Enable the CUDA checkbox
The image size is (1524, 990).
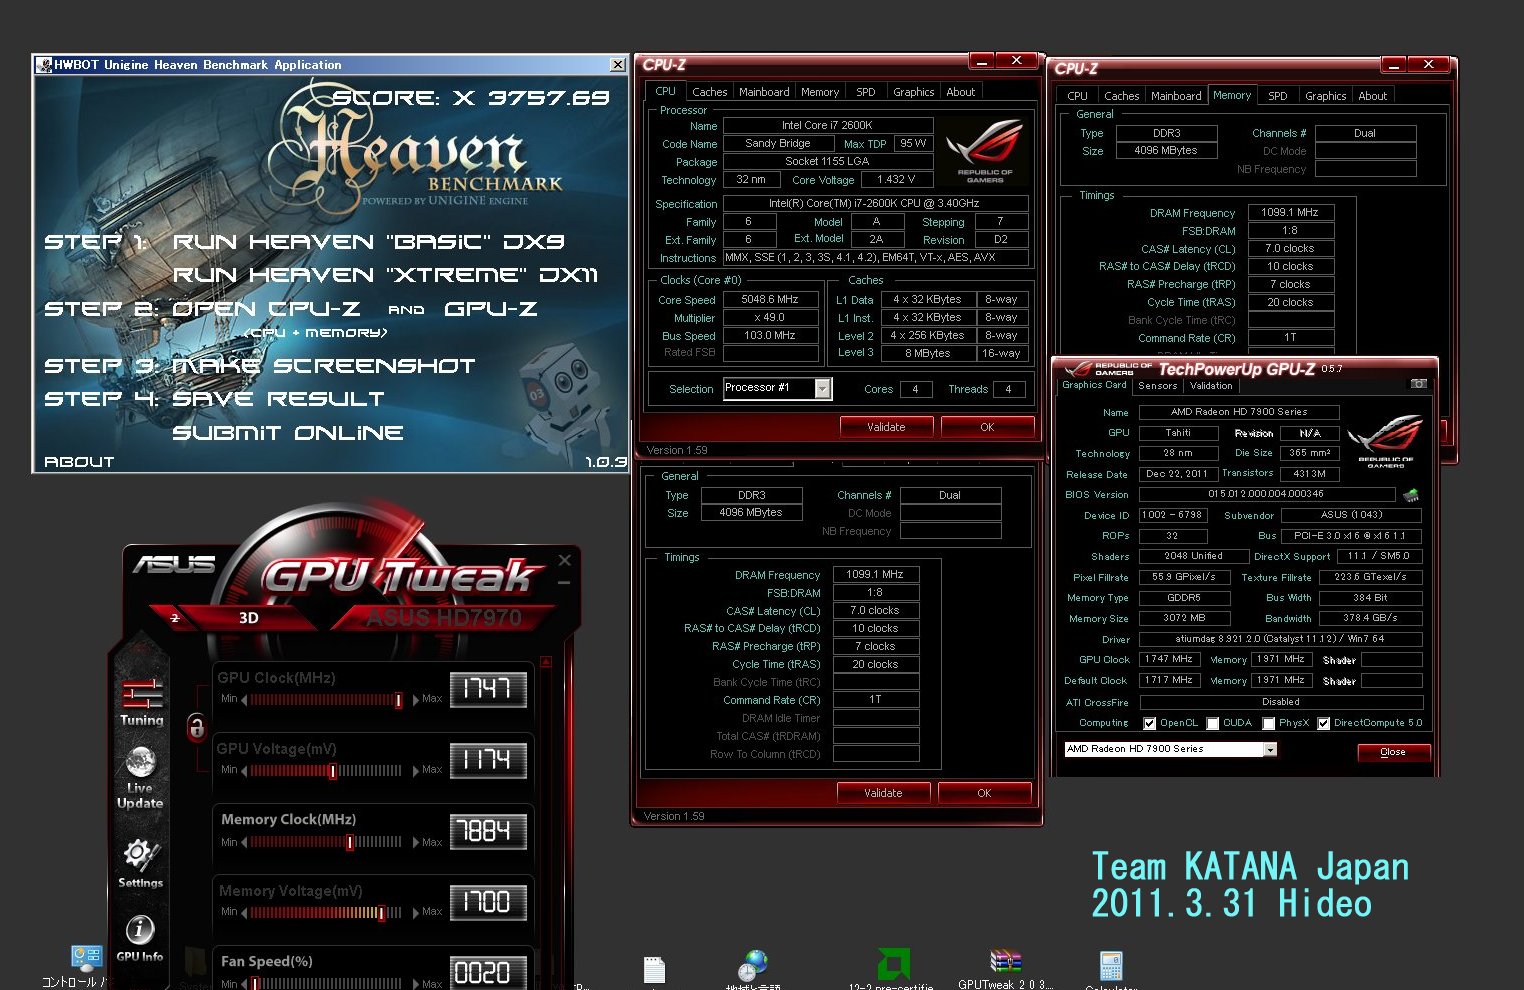[x=1213, y=723]
